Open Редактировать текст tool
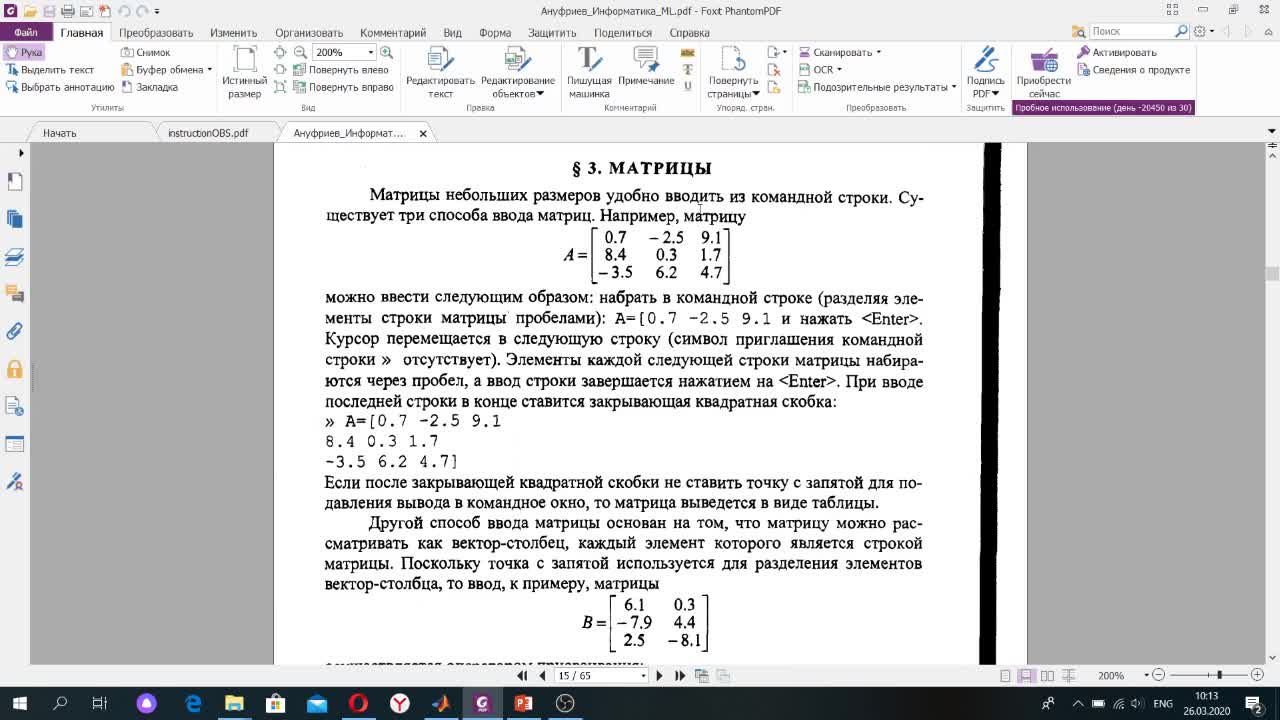This screenshot has width=1280, height=720. tap(440, 72)
